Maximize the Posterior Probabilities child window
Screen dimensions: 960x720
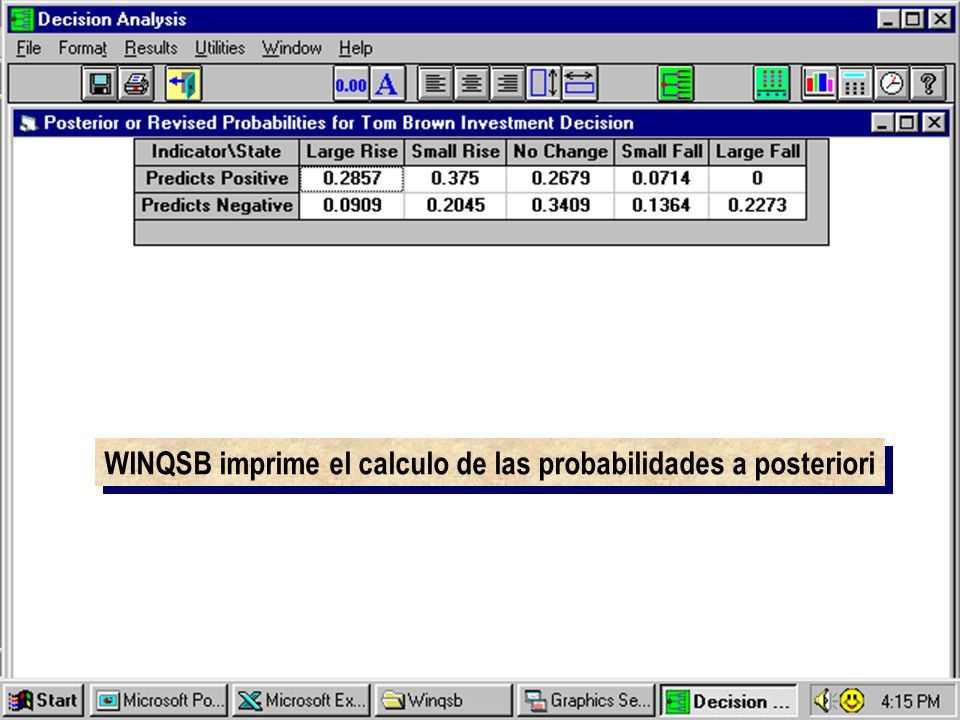click(x=906, y=123)
